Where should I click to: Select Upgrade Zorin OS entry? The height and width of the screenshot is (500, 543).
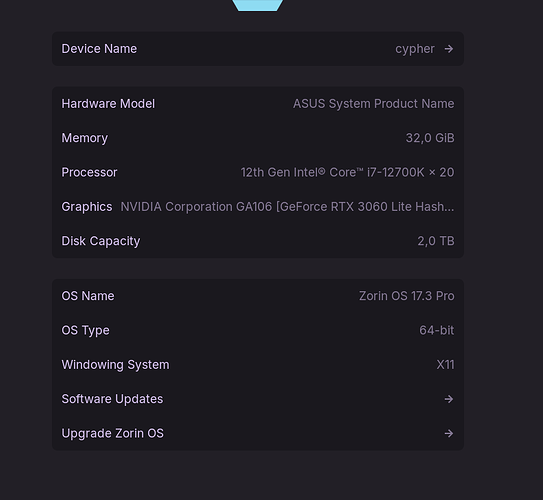258,434
